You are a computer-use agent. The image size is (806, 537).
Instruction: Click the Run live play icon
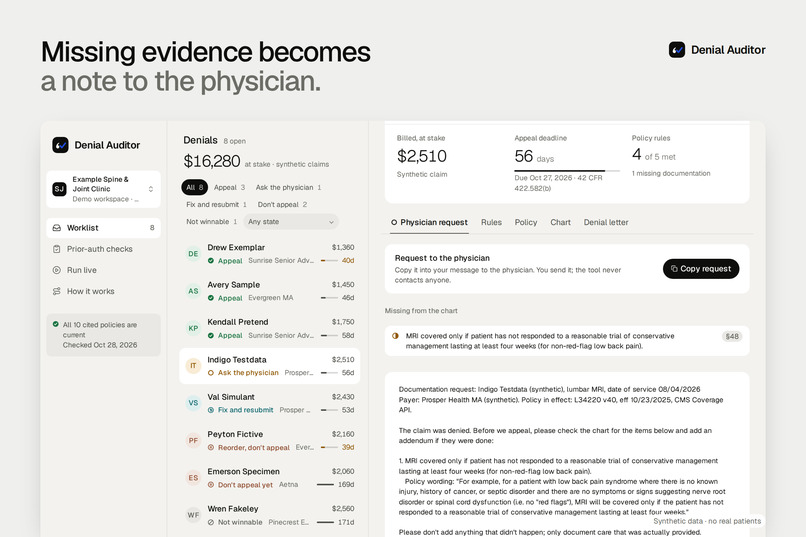(x=57, y=270)
